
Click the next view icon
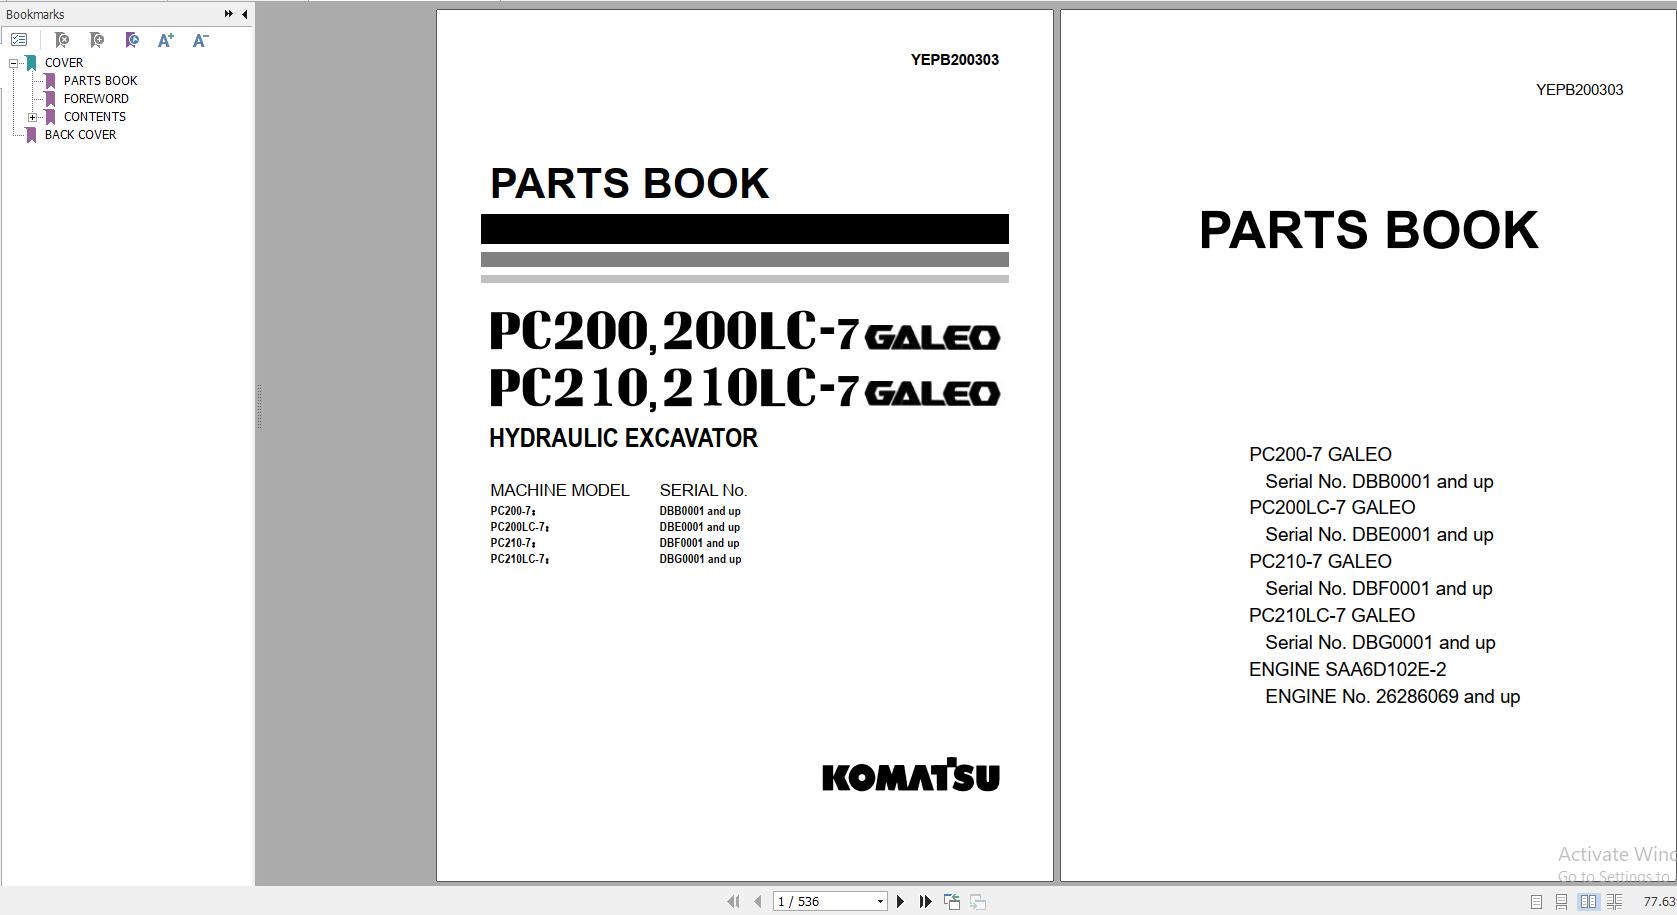coord(978,901)
